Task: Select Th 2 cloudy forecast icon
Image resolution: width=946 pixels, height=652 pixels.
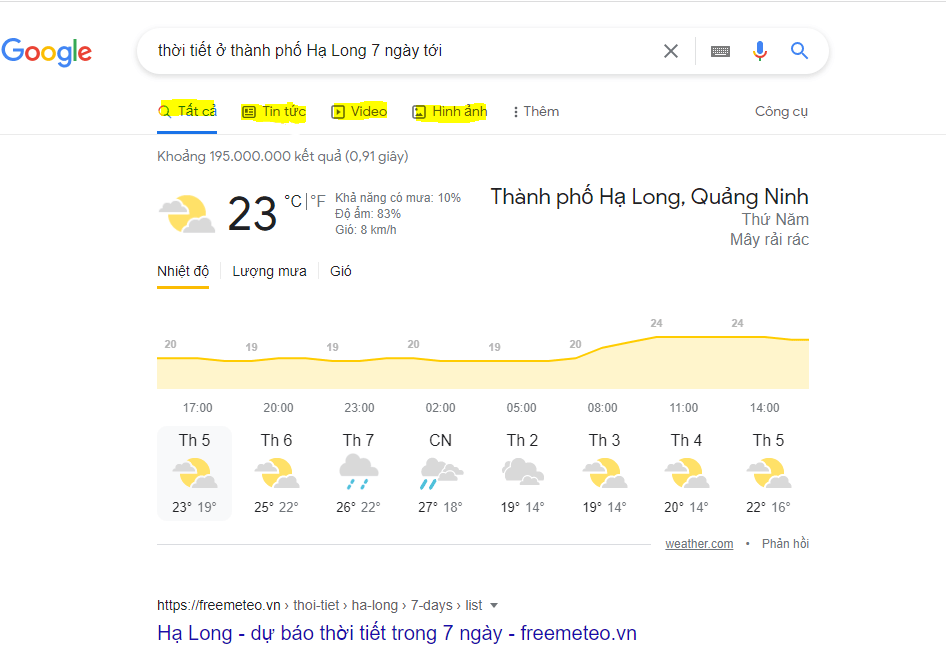Action: point(522,471)
